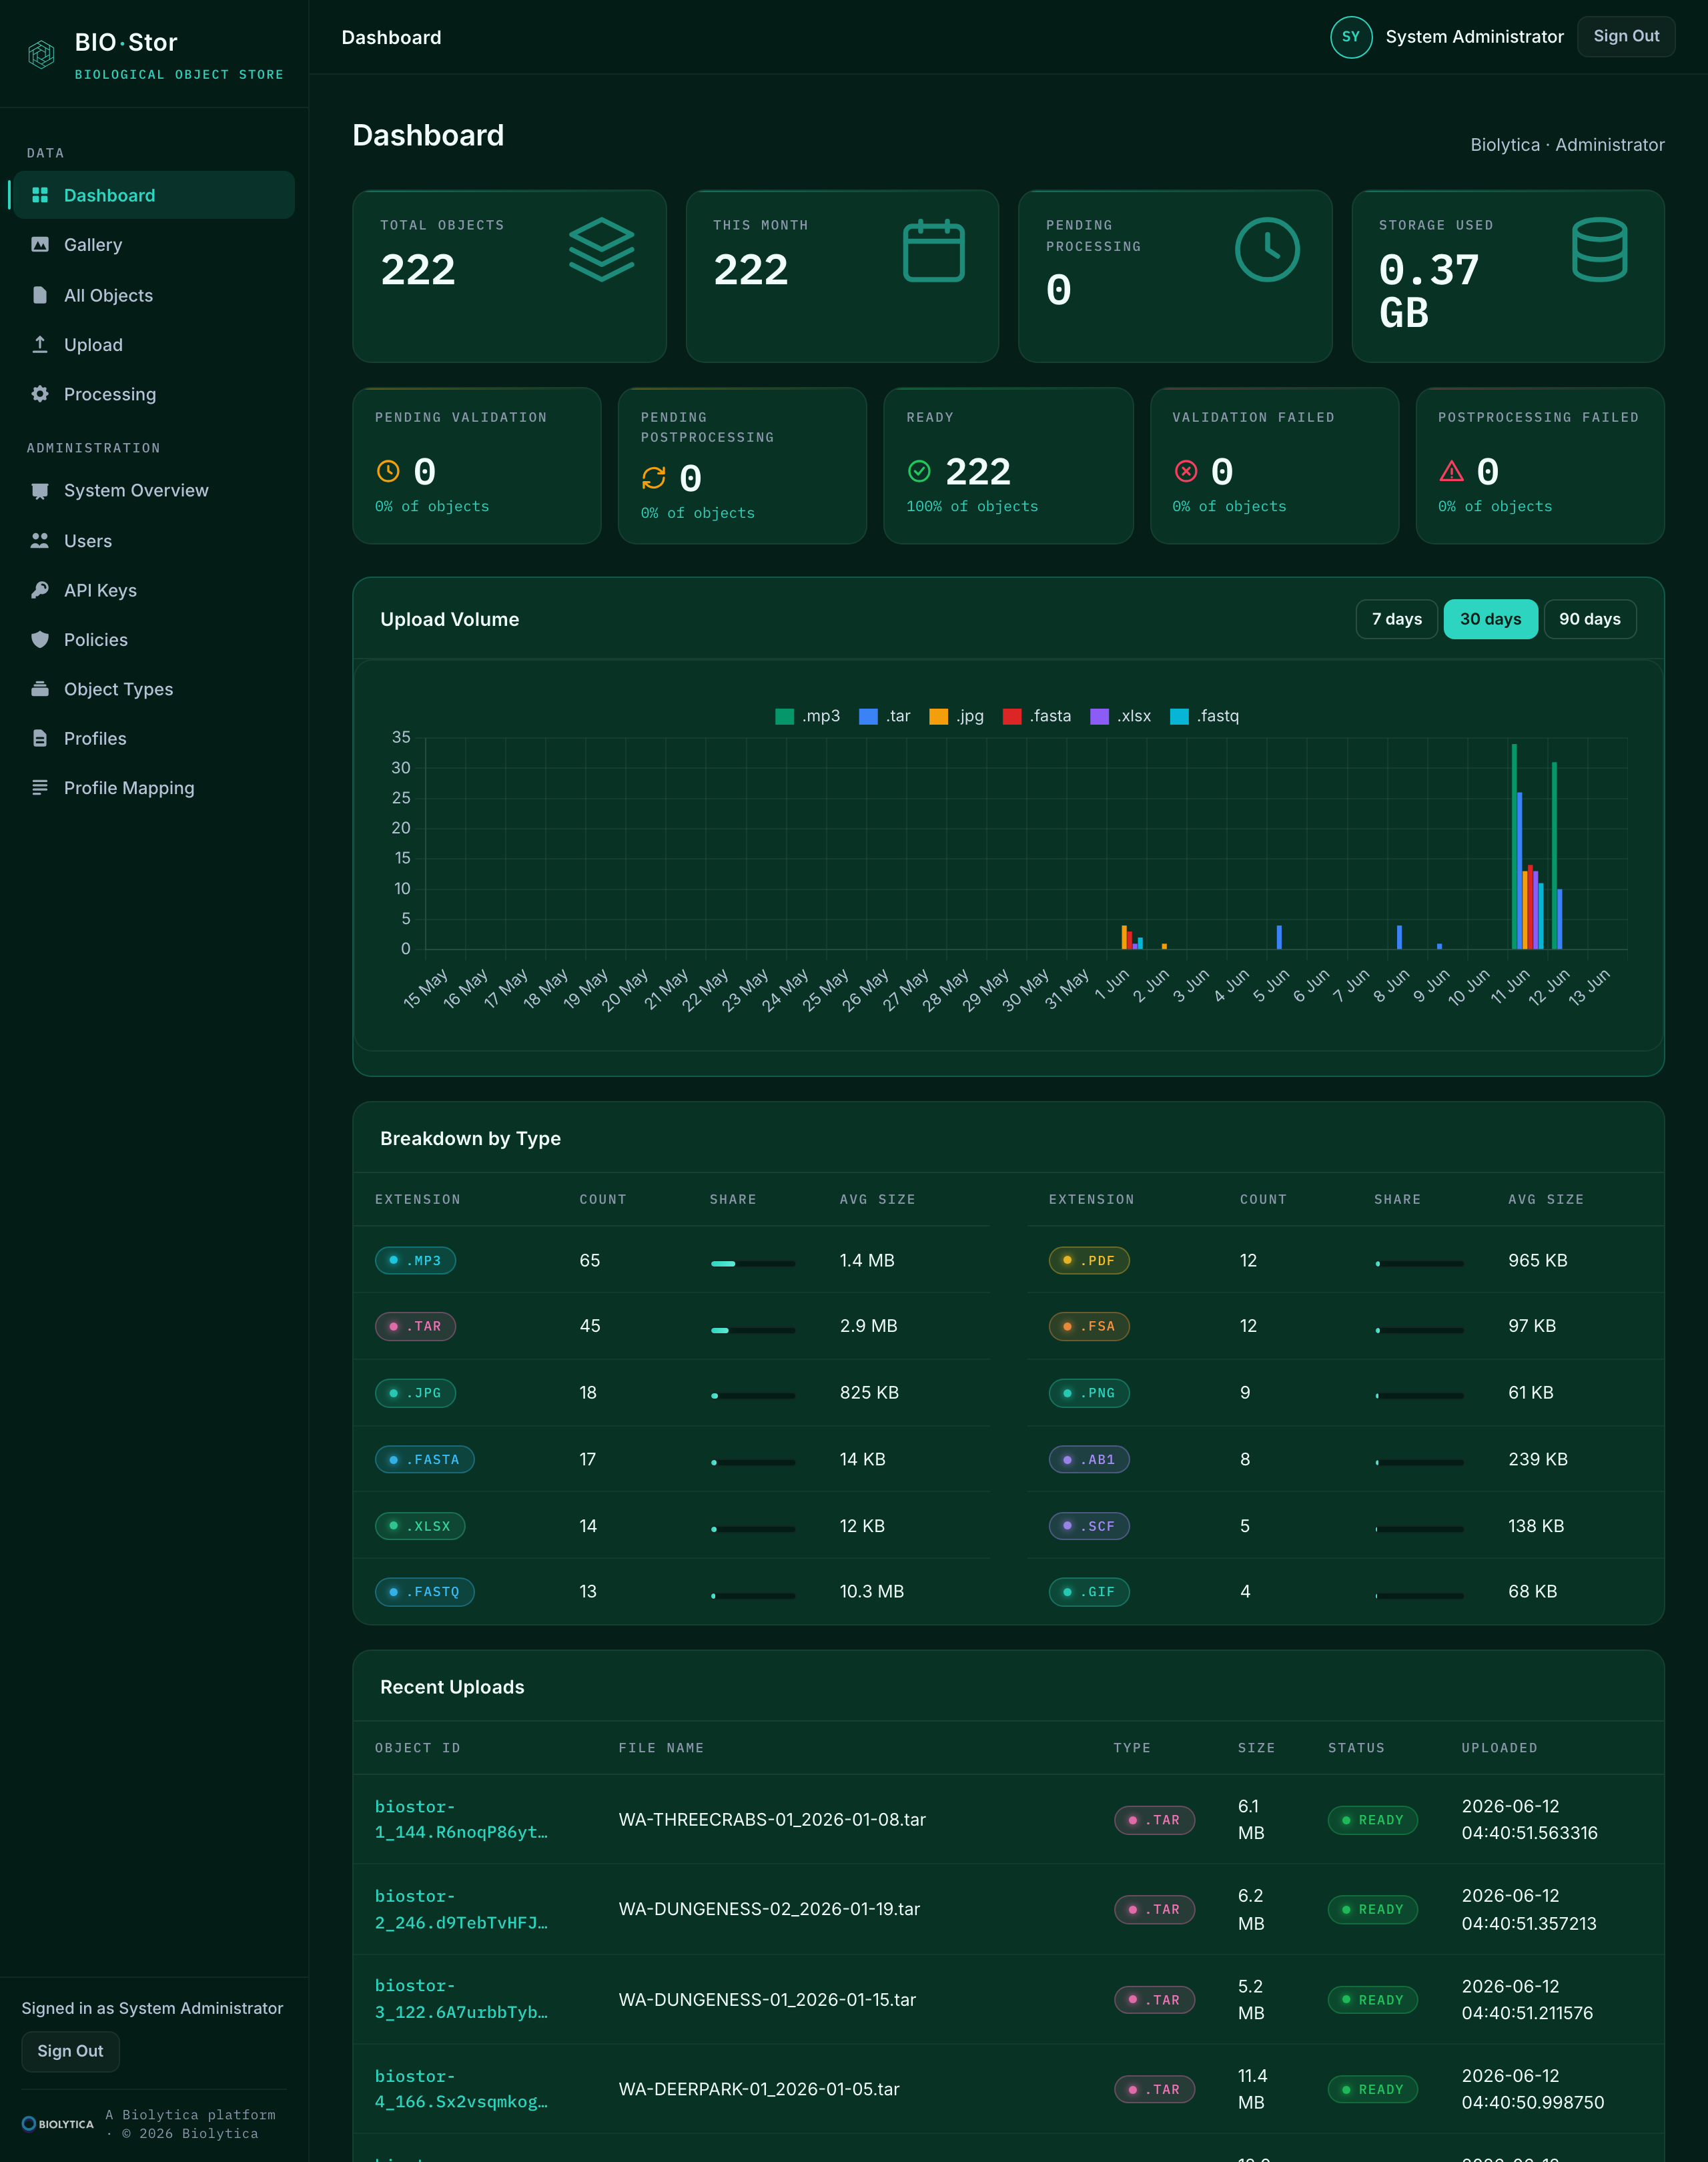Click the Object Types stack icon
The image size is (1708, 2162).
[40, 689]
